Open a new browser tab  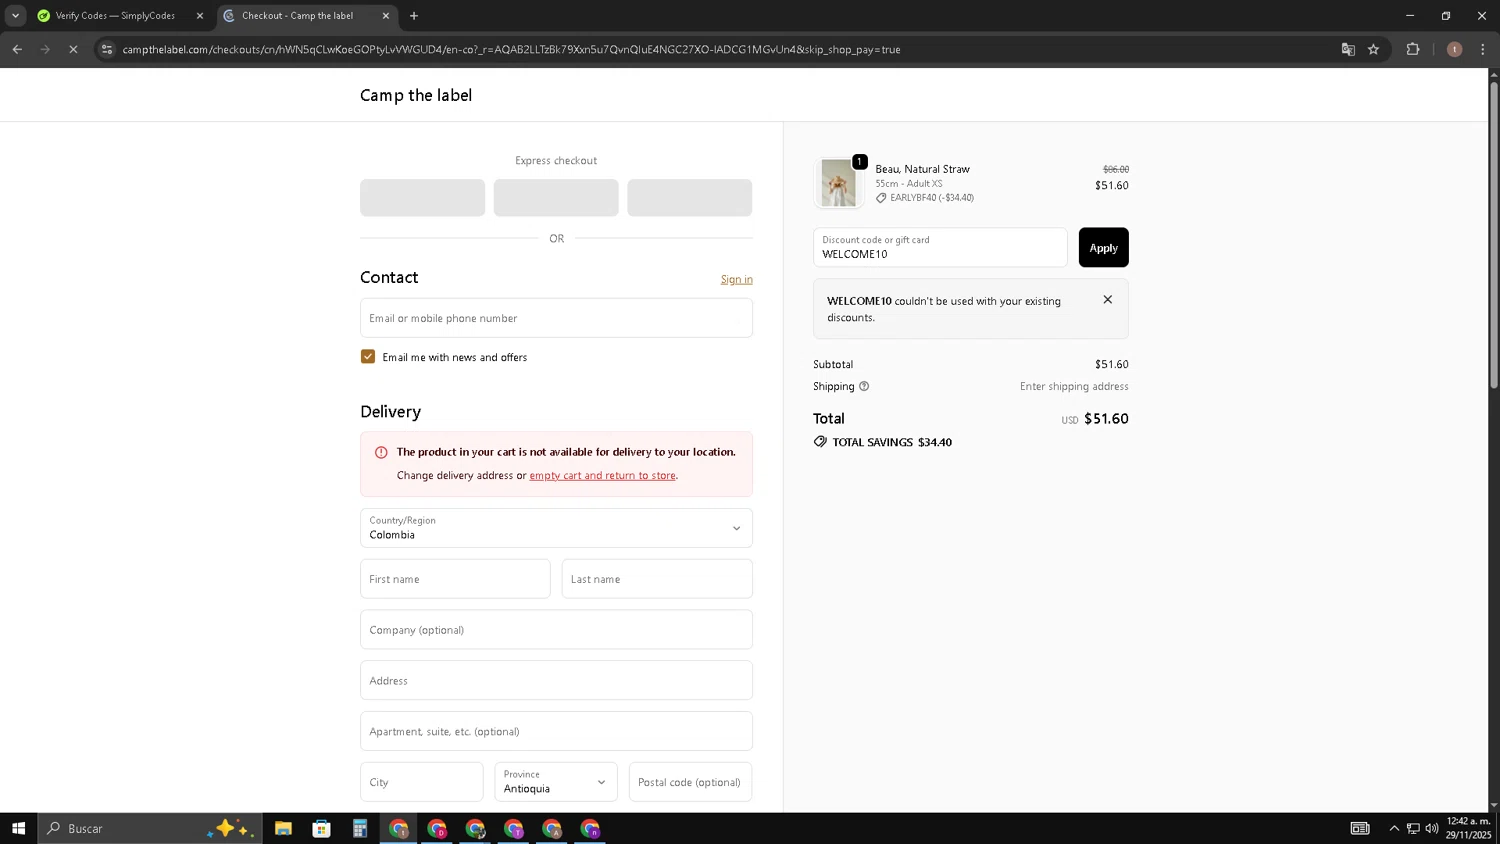pyautogui.click(x=414, y=16)
